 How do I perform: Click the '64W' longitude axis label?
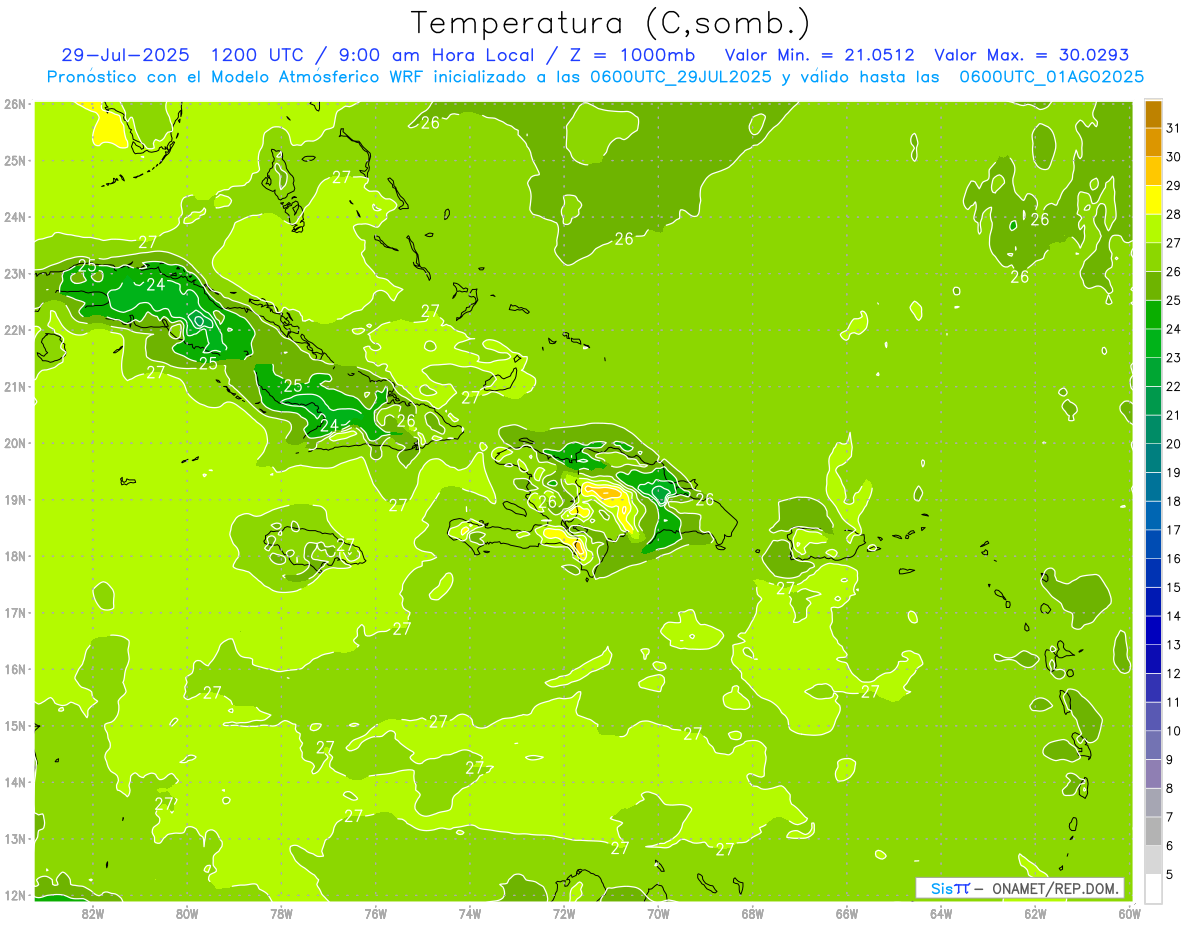click(941, 913)
